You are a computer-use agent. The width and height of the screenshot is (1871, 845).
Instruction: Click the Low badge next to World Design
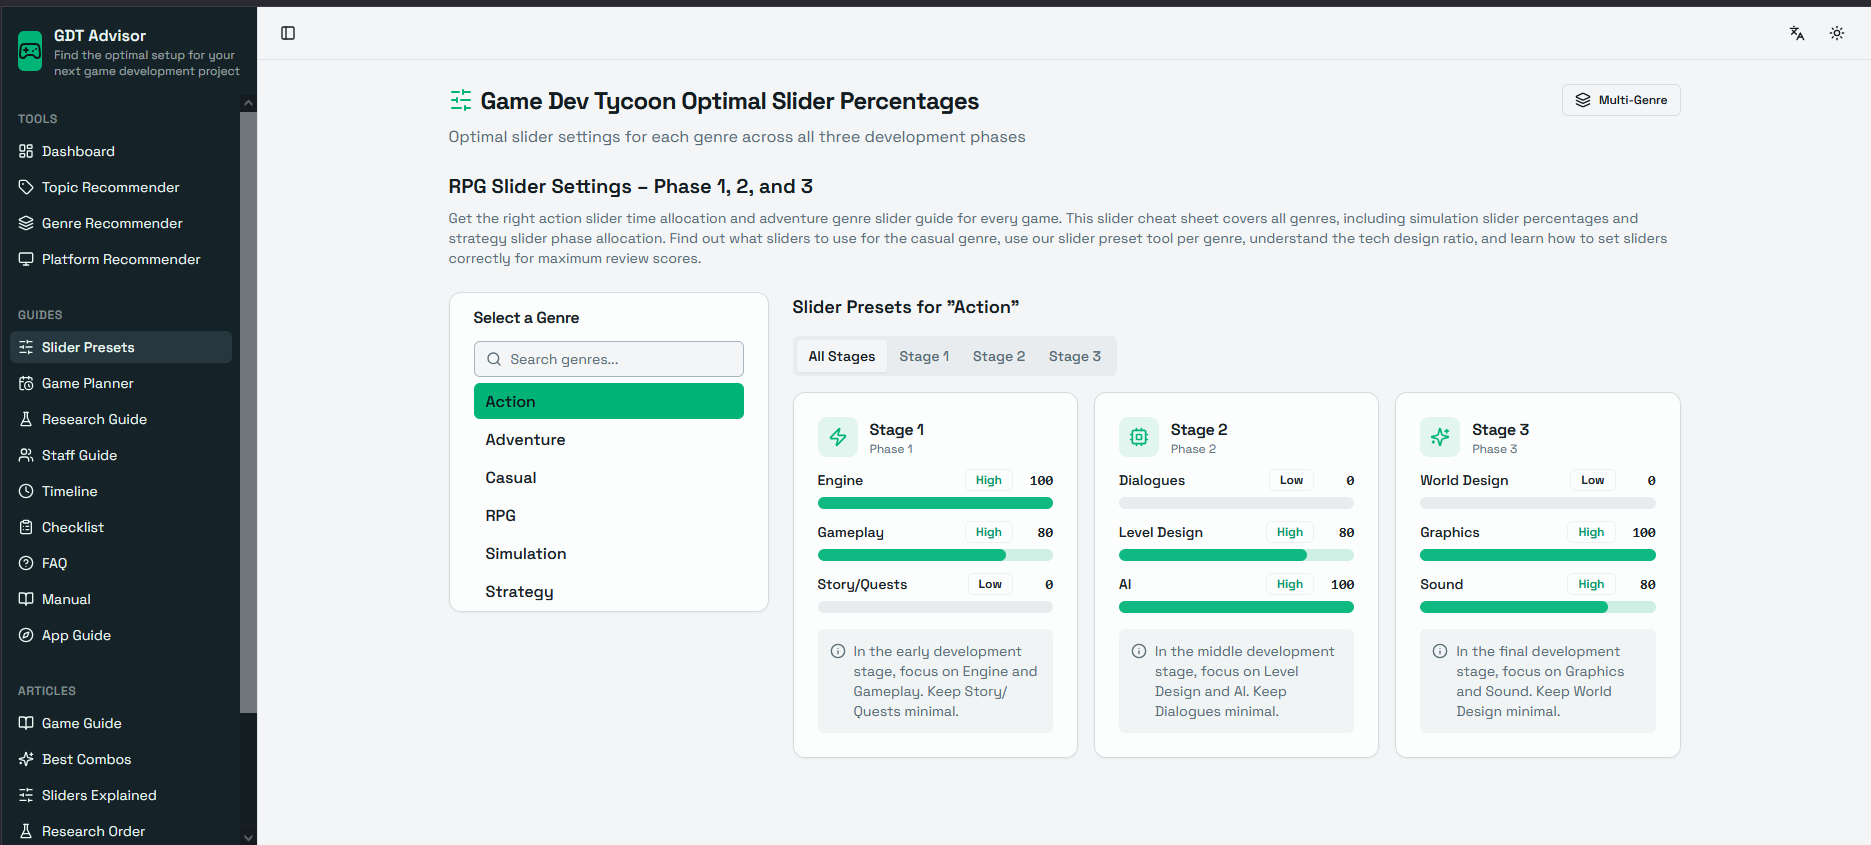click(x=1592, y=480)
